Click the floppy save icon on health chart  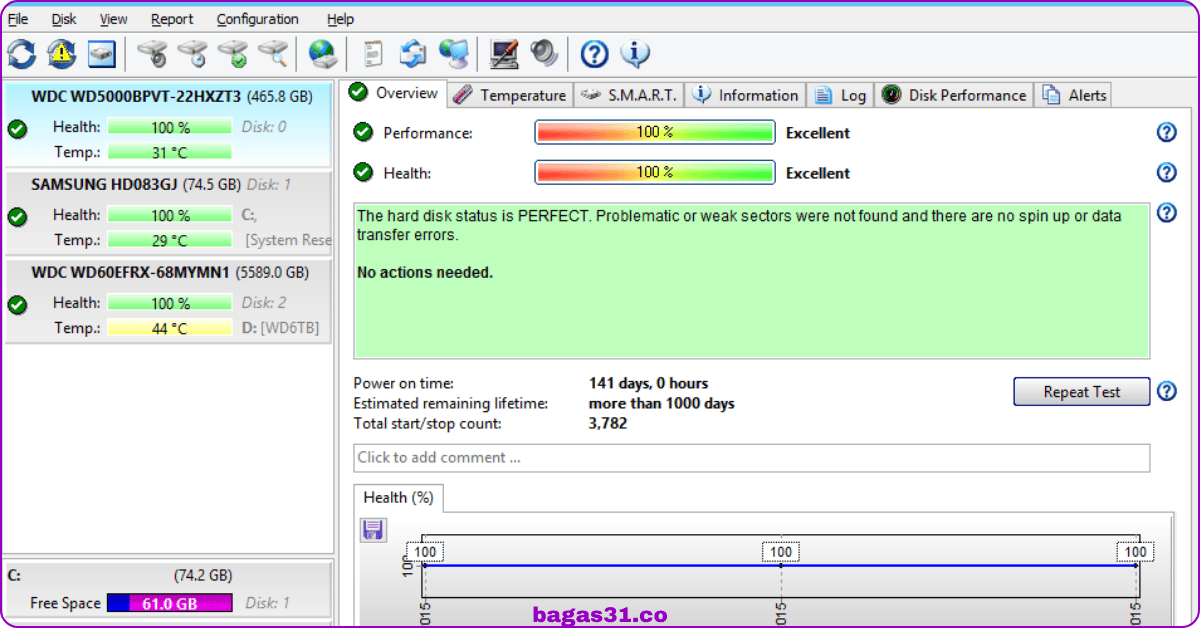pyautogui.click(x=373, y=530)
